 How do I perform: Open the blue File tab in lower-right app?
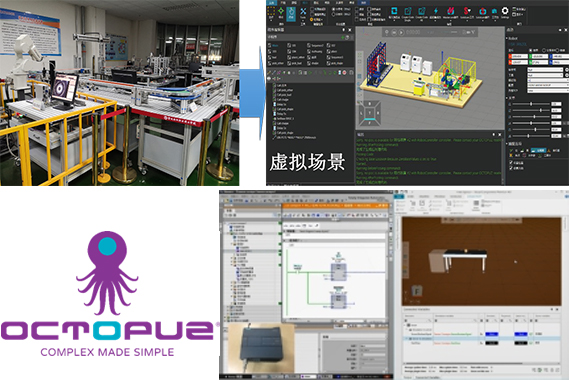399,196
